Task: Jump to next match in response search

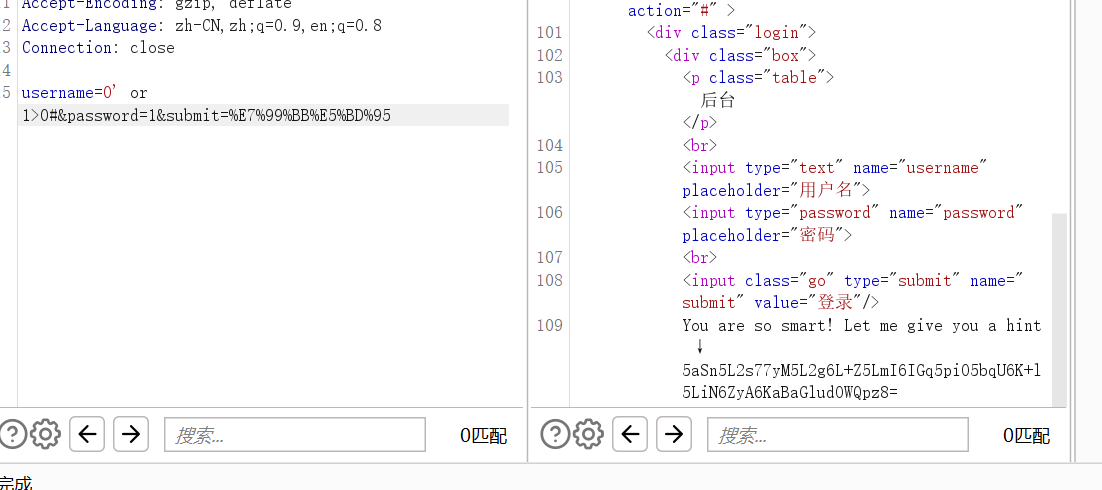Action: tap(673, 434)
